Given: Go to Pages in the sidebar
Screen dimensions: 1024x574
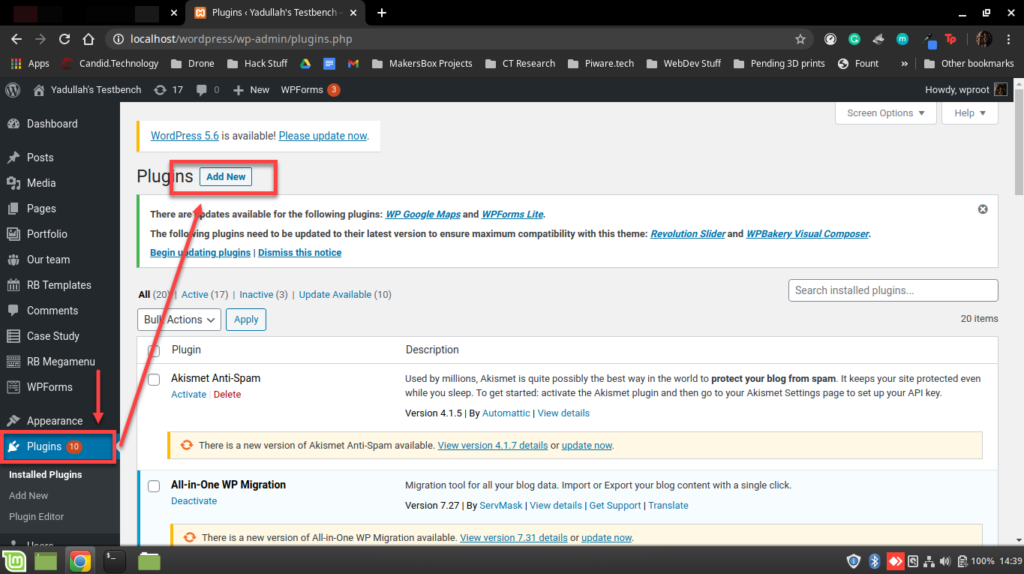Looking at the screenshot, I should tap(41, 208).
